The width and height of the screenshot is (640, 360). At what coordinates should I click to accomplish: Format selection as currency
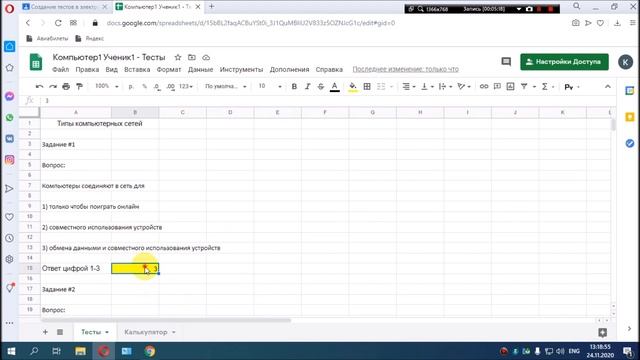(x=131, y=87)
